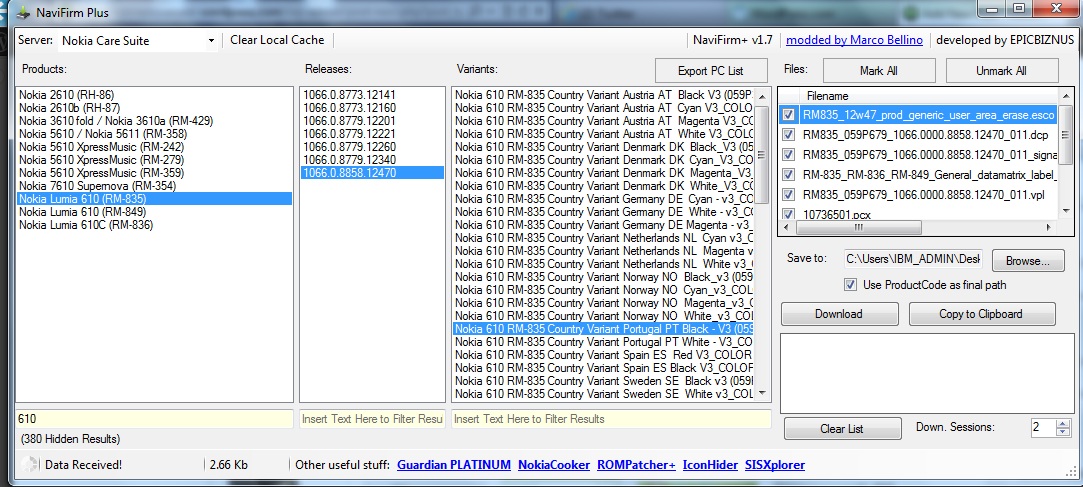This screenshot has width=1083, height=487.
Task: Open the Server dropdown (Nokia Care Suite)
Action: [x=139, y=41]
